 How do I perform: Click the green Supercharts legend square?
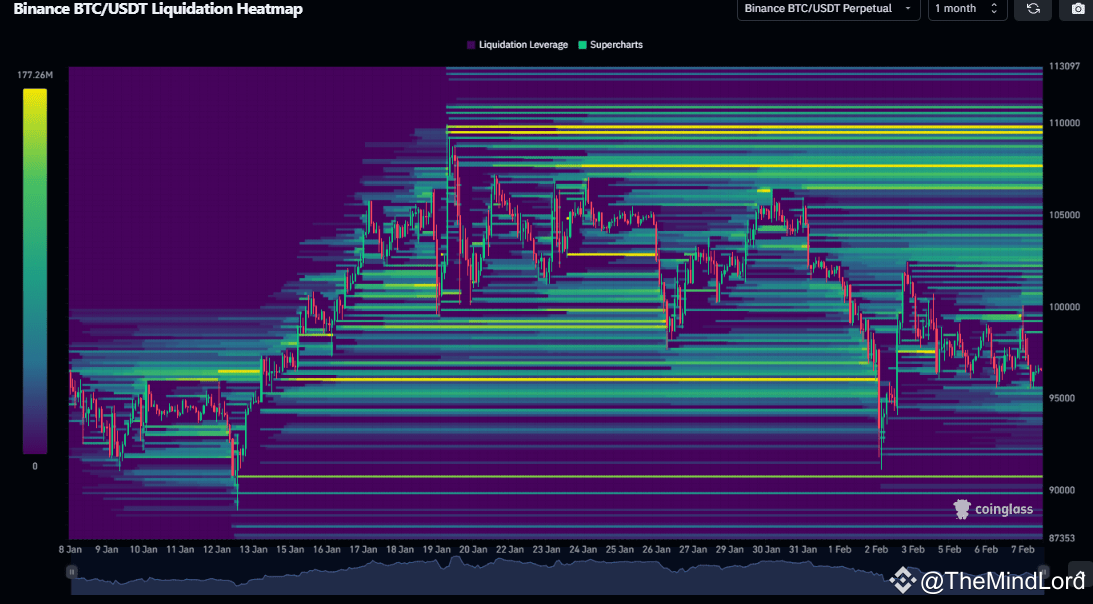(x=584, y=44)
